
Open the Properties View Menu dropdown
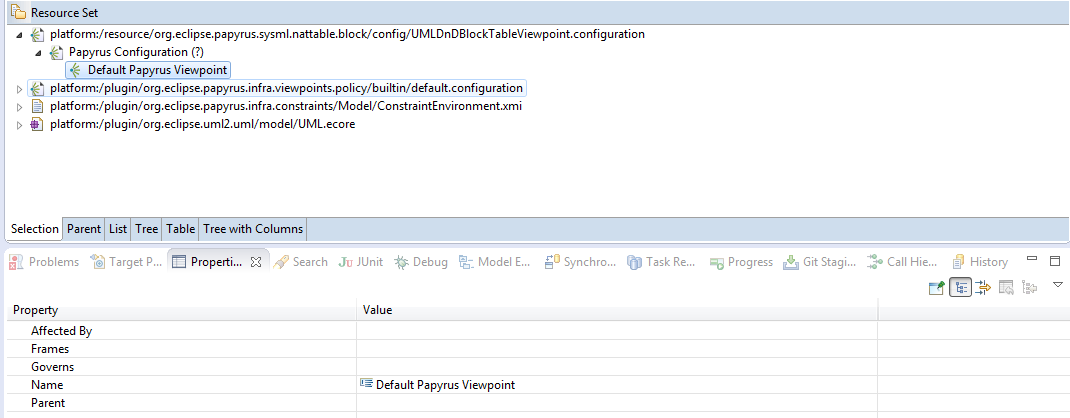[x=1058, y=284]
